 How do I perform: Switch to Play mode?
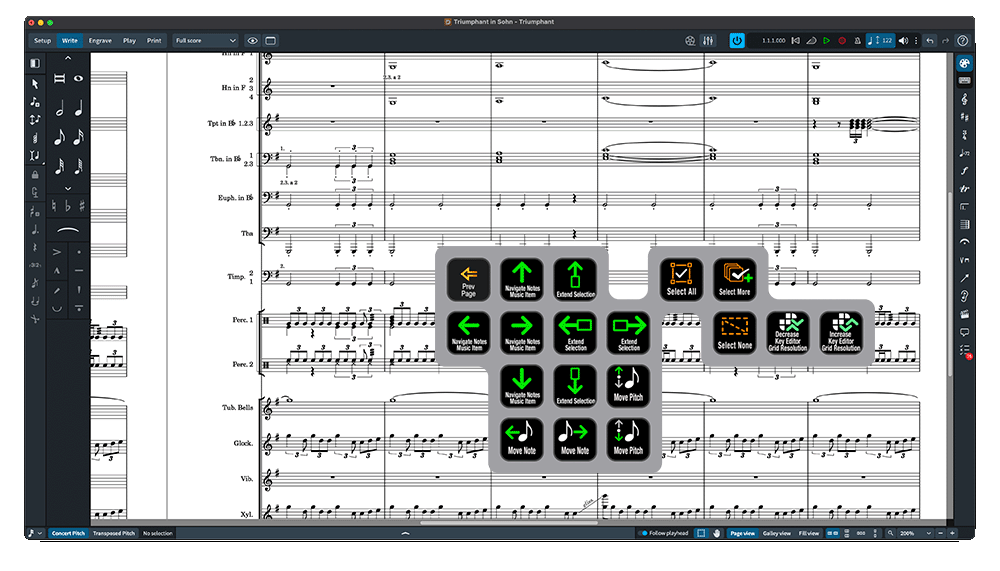coord(129,40)
